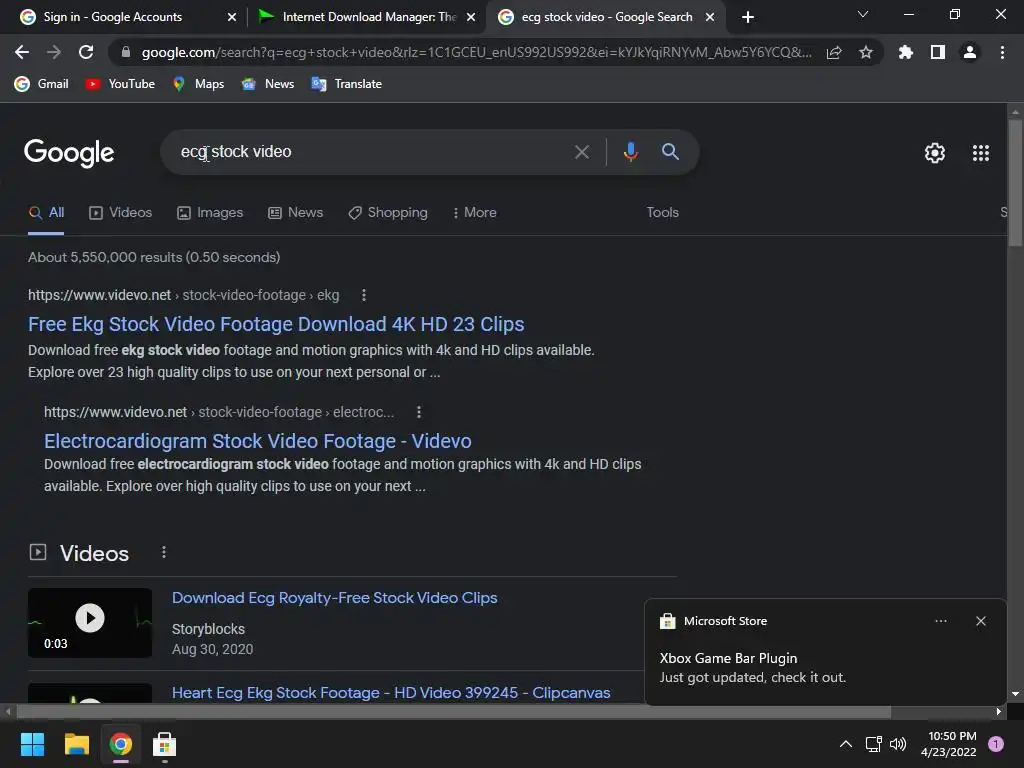Open the search Tools options
The width and height of the screenshot is (1024, 768).
(x=662, y=213)
